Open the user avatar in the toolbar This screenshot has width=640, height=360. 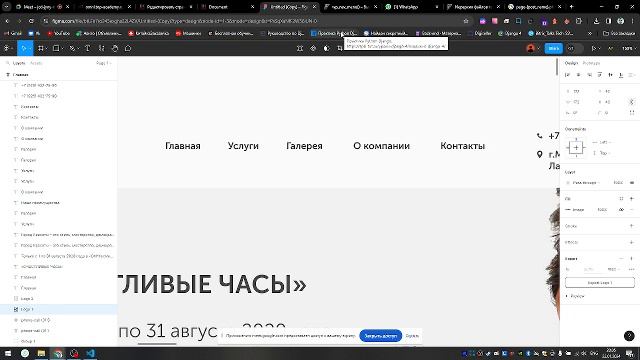[x=531, y=48]
